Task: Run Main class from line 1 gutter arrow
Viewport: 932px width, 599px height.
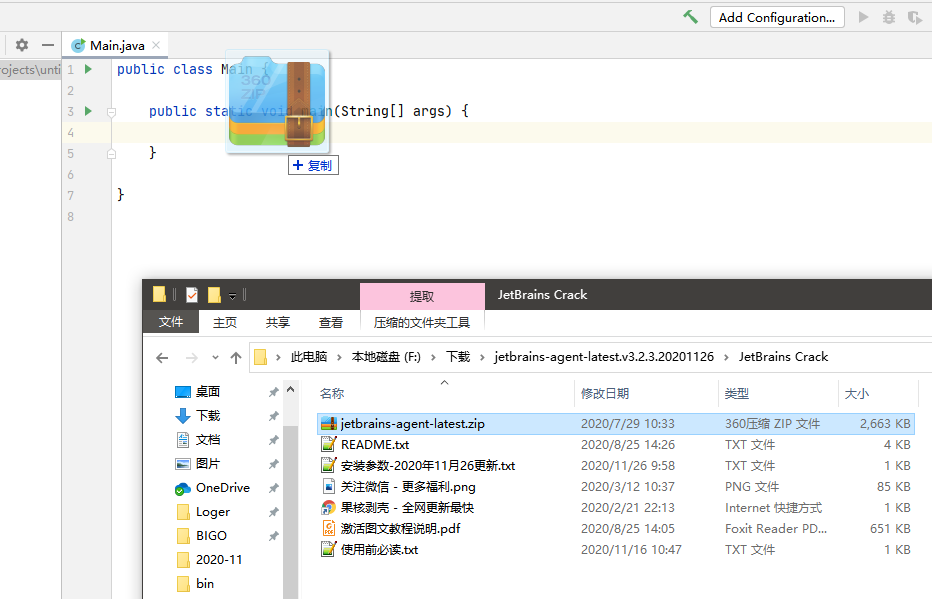Action: click(88, 69)
